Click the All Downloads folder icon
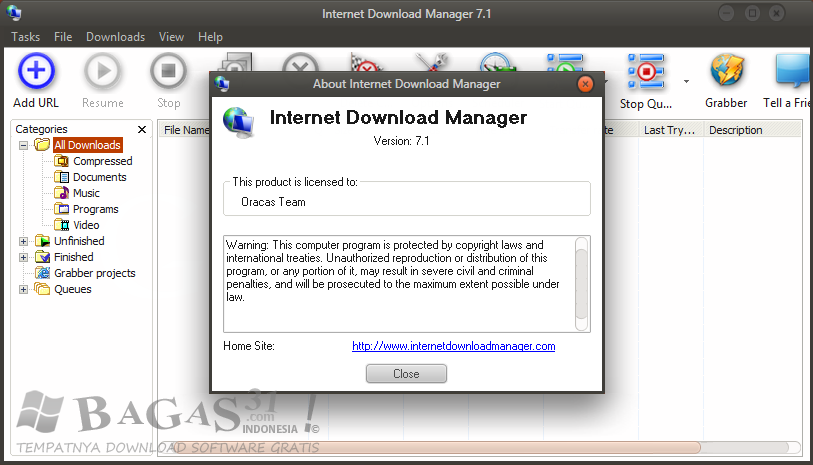The image size is (813, 465). [43, 145]
